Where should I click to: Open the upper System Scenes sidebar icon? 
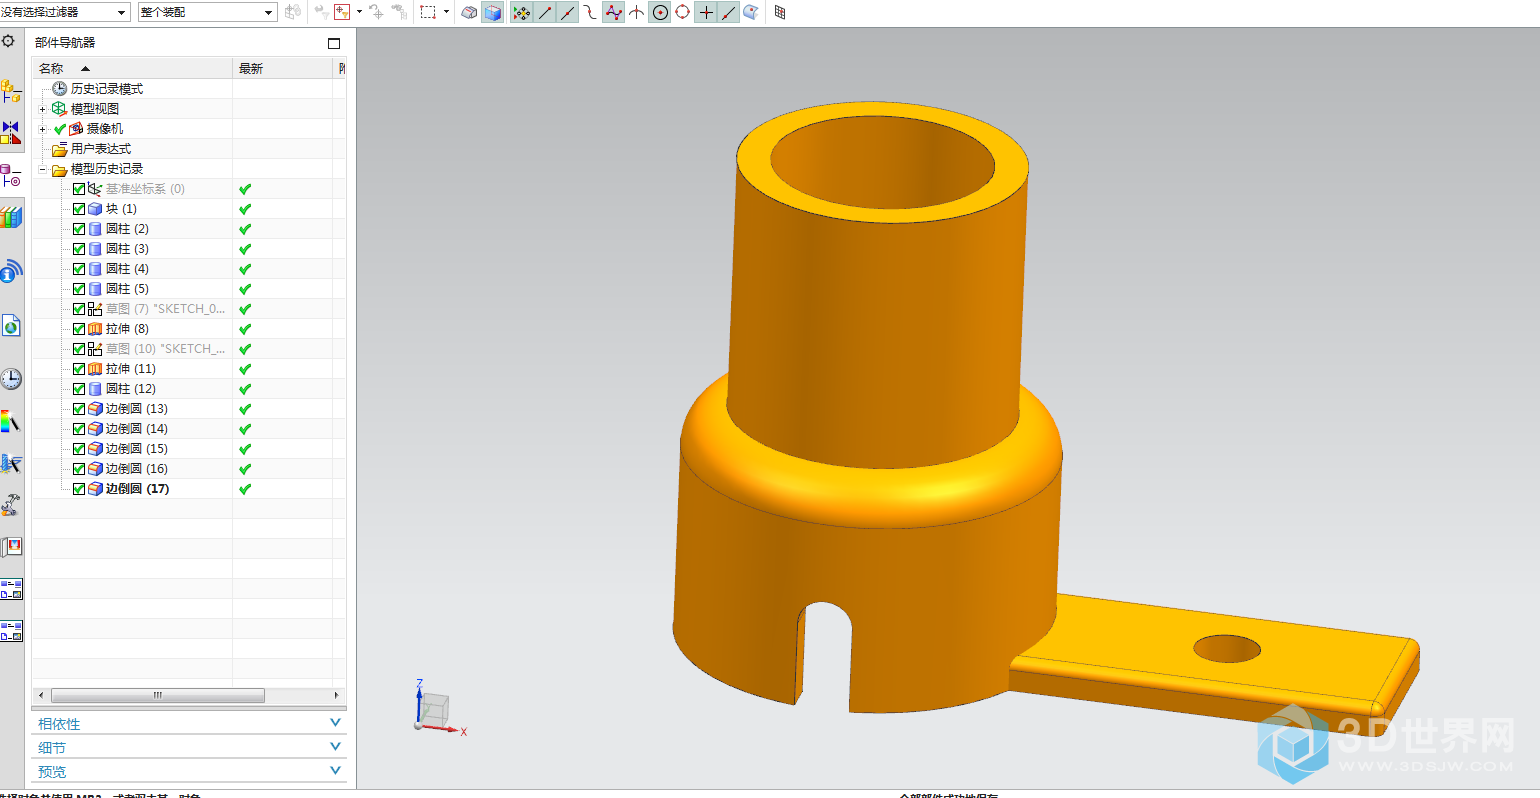(x=11, y=589)
